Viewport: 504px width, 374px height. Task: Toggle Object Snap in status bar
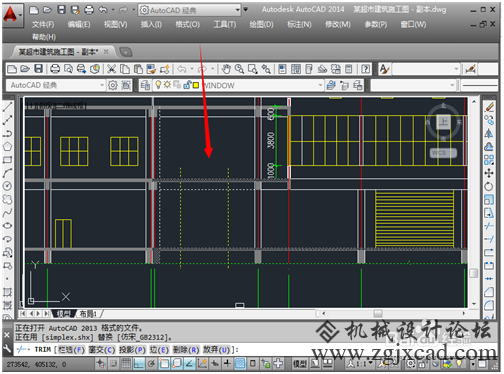click(x=164, y=363)
